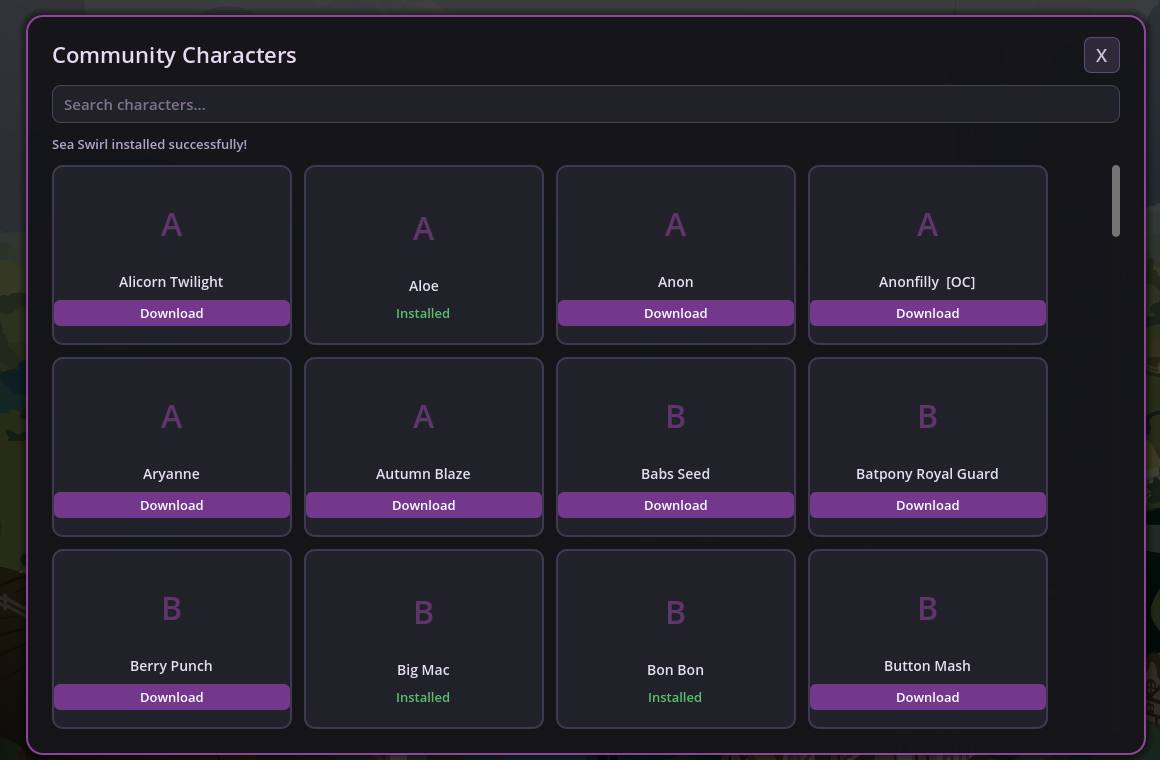
Task: Click the Alicorn Twilight name text
Action: pos(171,282)
